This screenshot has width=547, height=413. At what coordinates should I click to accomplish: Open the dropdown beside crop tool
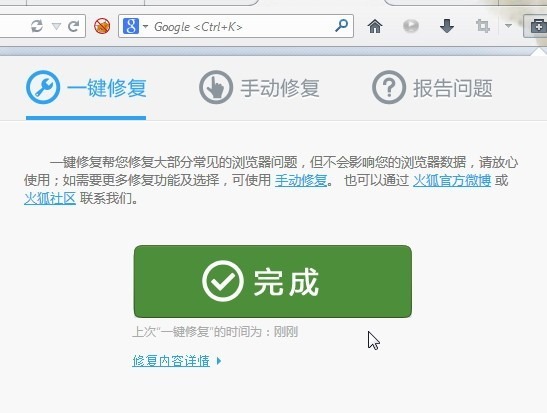coord(508,26)
